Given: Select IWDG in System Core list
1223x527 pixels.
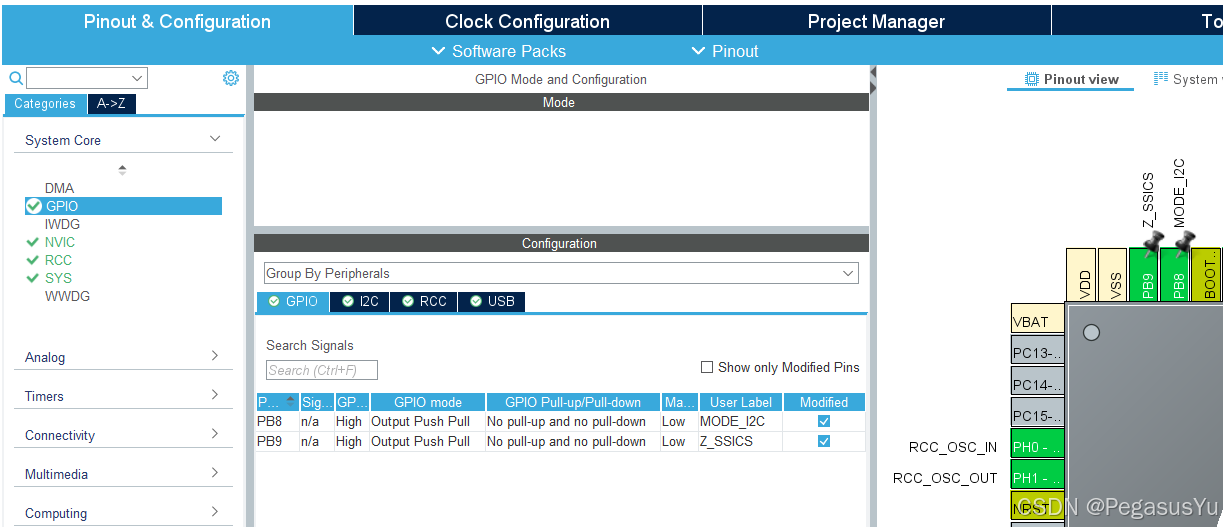Looking at the screenshot, I should click(x=62, y=224).
